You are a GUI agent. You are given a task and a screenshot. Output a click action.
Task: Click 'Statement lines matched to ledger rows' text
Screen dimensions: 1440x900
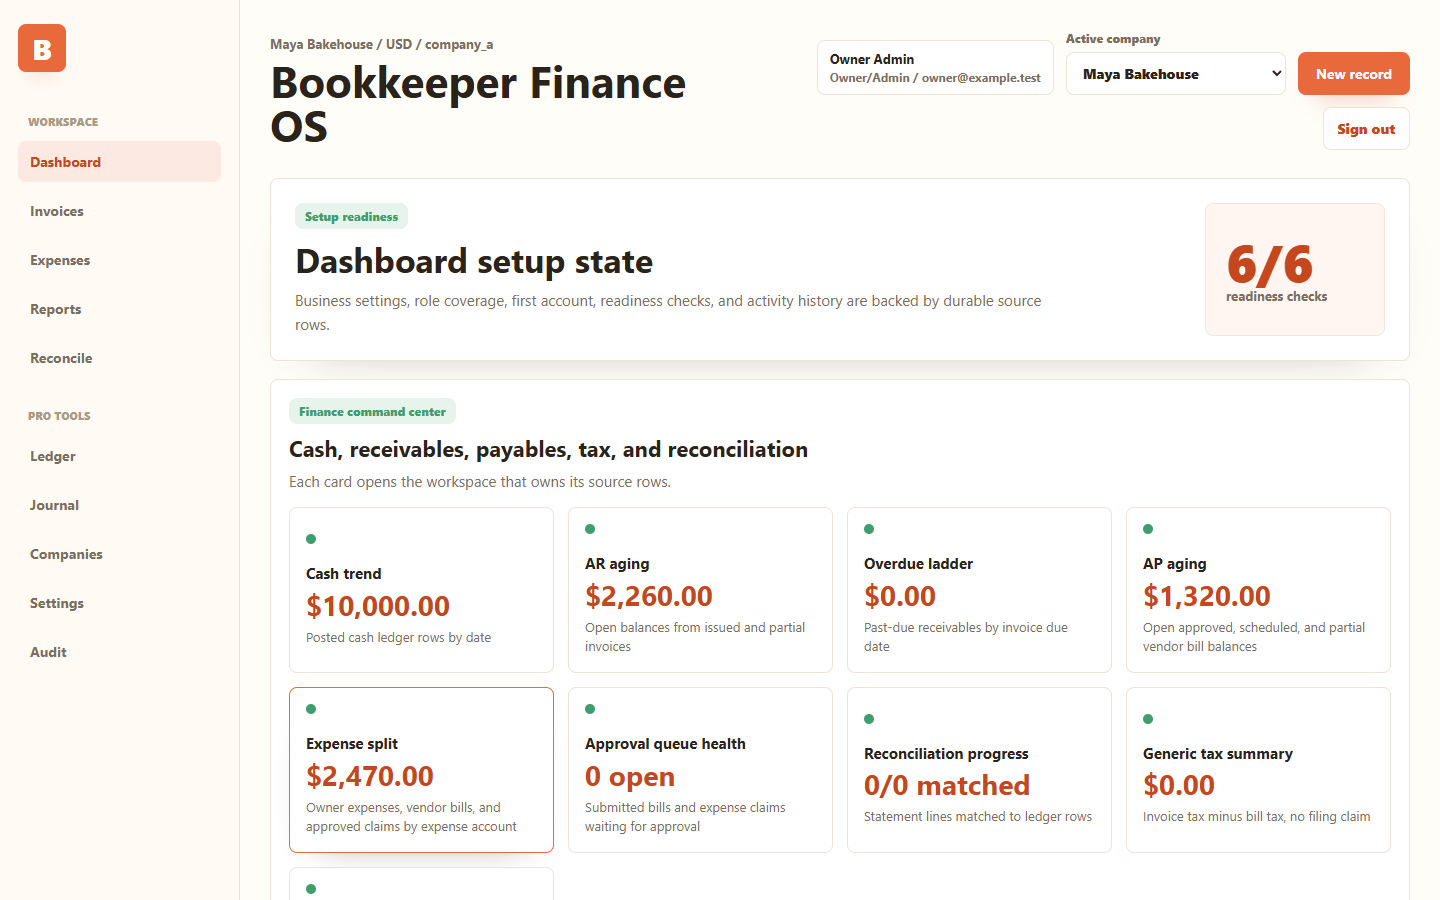pos(978,816)
